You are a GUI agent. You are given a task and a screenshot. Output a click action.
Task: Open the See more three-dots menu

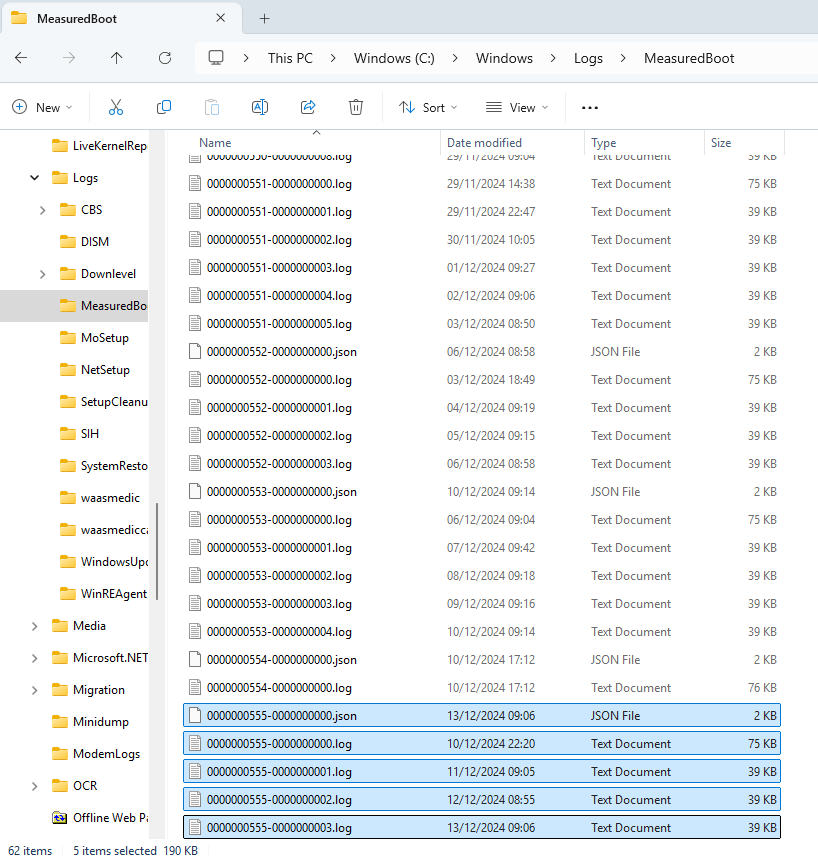[590, 108]
